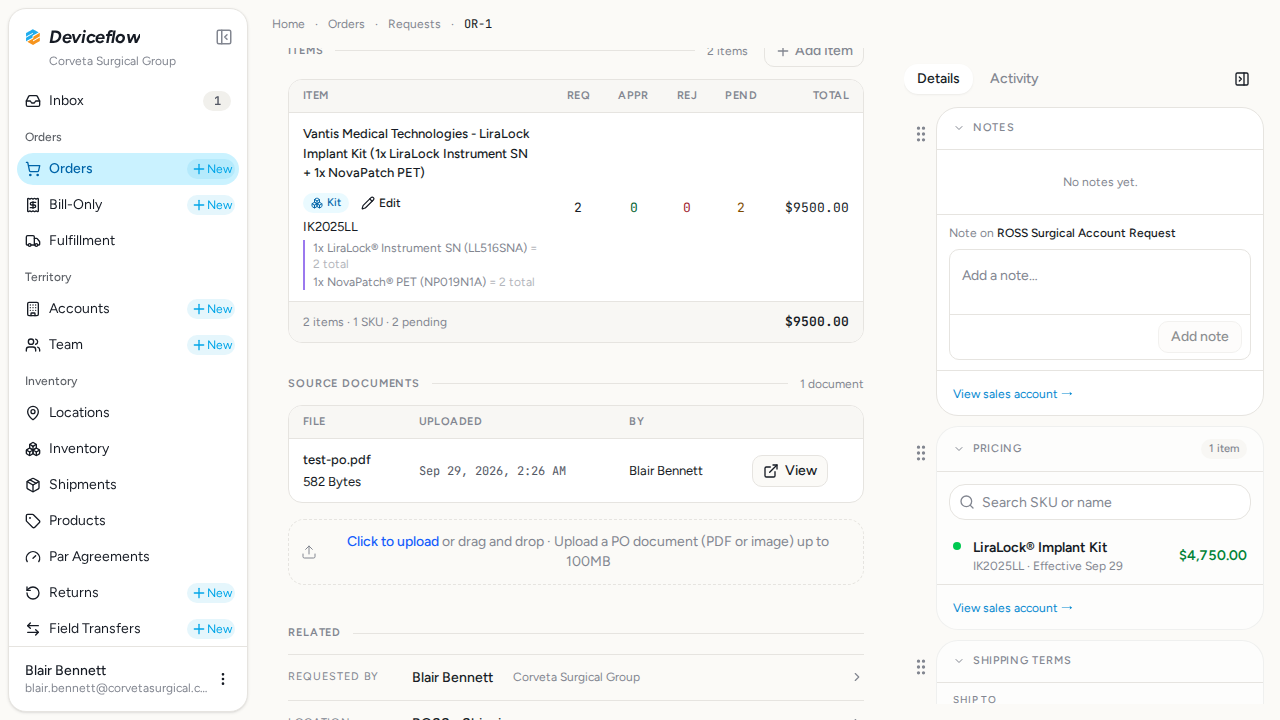Expand the Requested By row chevron

856,677
